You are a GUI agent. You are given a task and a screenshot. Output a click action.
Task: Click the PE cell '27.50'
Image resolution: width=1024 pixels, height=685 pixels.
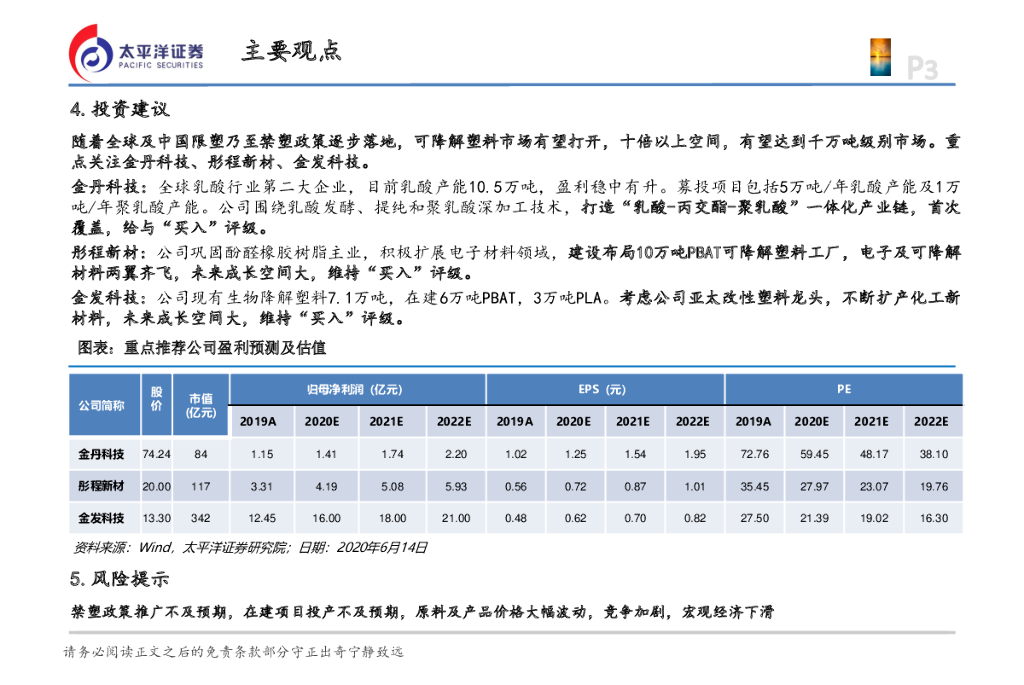754,518
